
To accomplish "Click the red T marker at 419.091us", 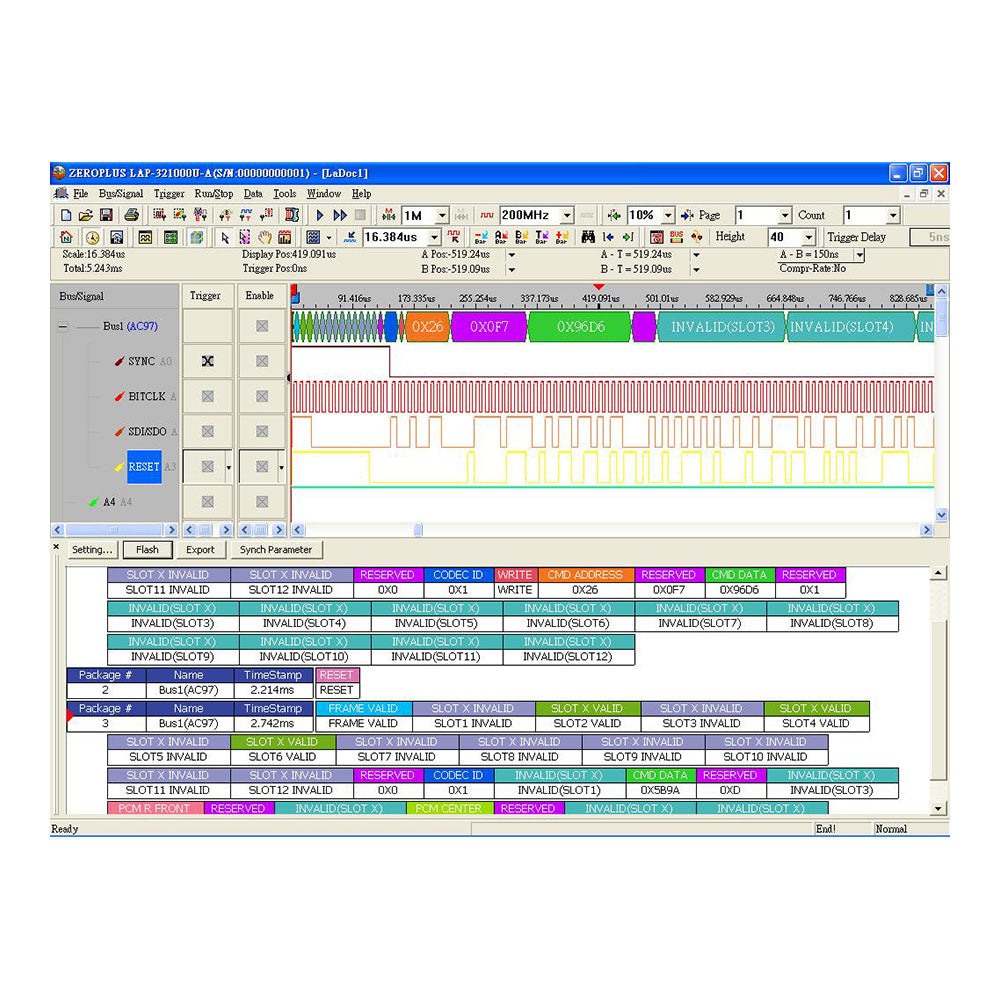I will 598,288.
